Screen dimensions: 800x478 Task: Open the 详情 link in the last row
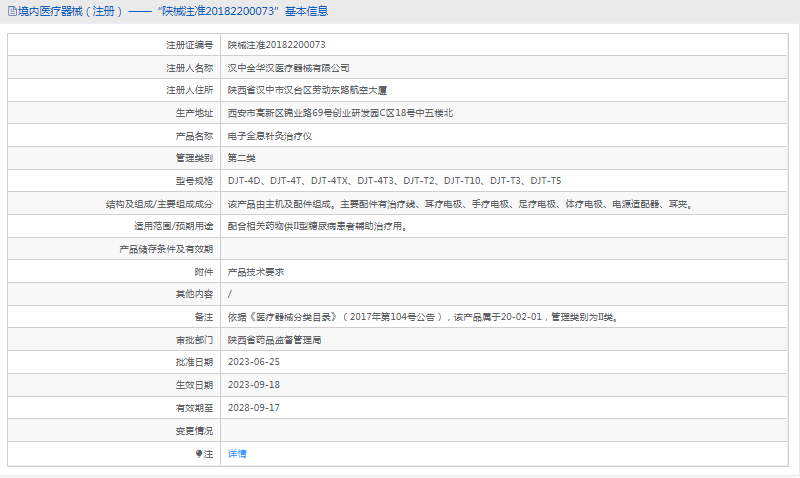tap(237, 453)
